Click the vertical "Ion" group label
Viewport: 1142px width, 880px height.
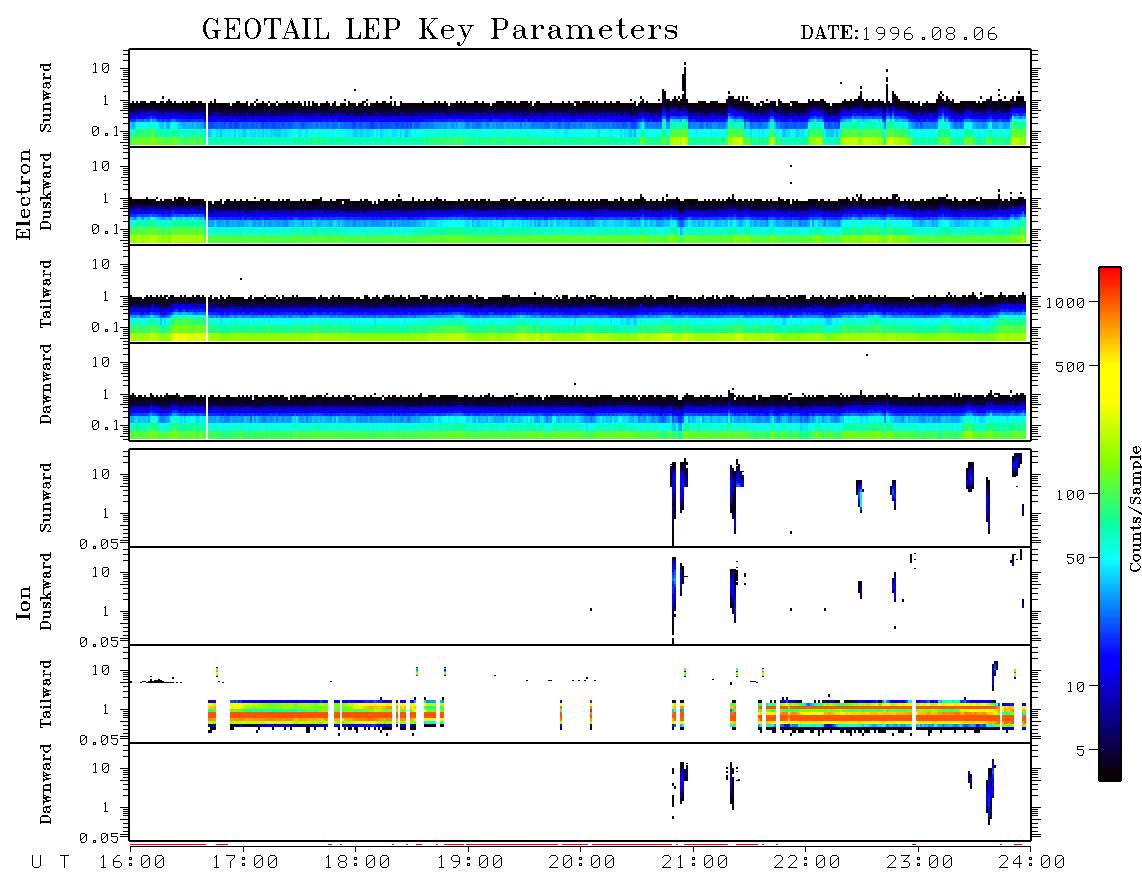point(23,603)
